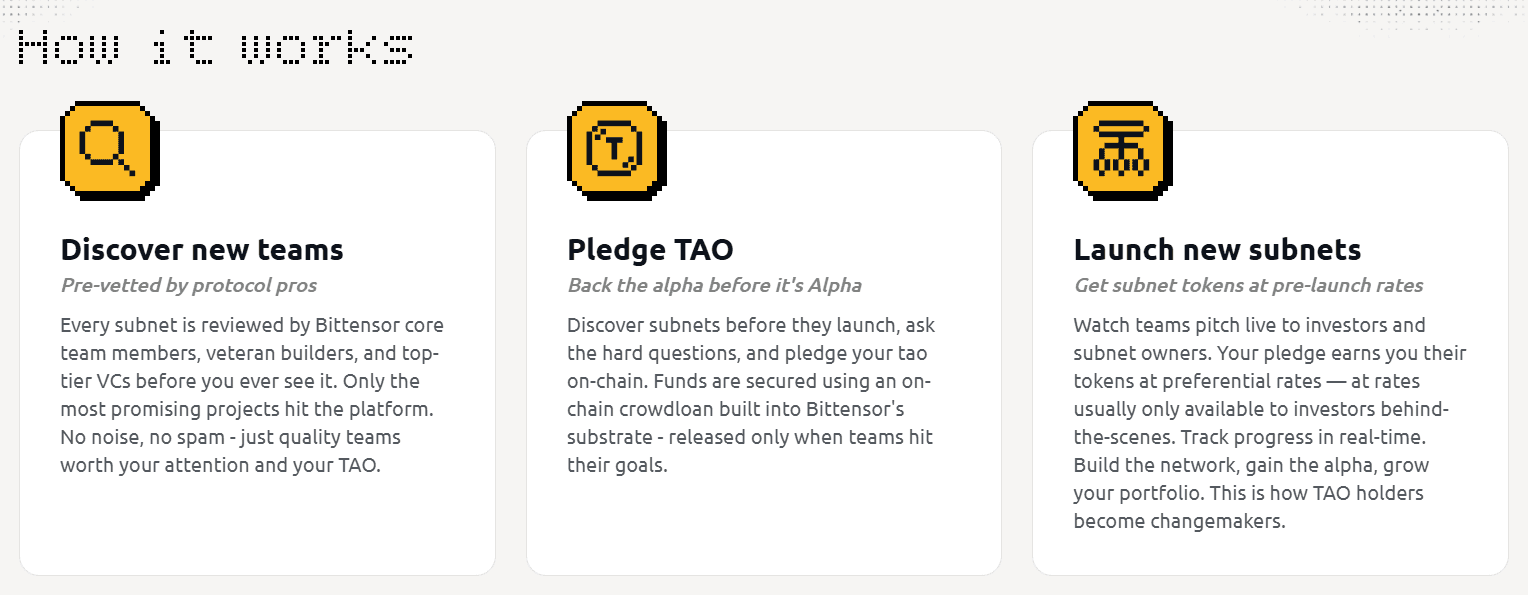The width and height of the screenshot is (1528, 595).
Task: Click the "No noise, no spam" sentence
Action: coord(230,437)
